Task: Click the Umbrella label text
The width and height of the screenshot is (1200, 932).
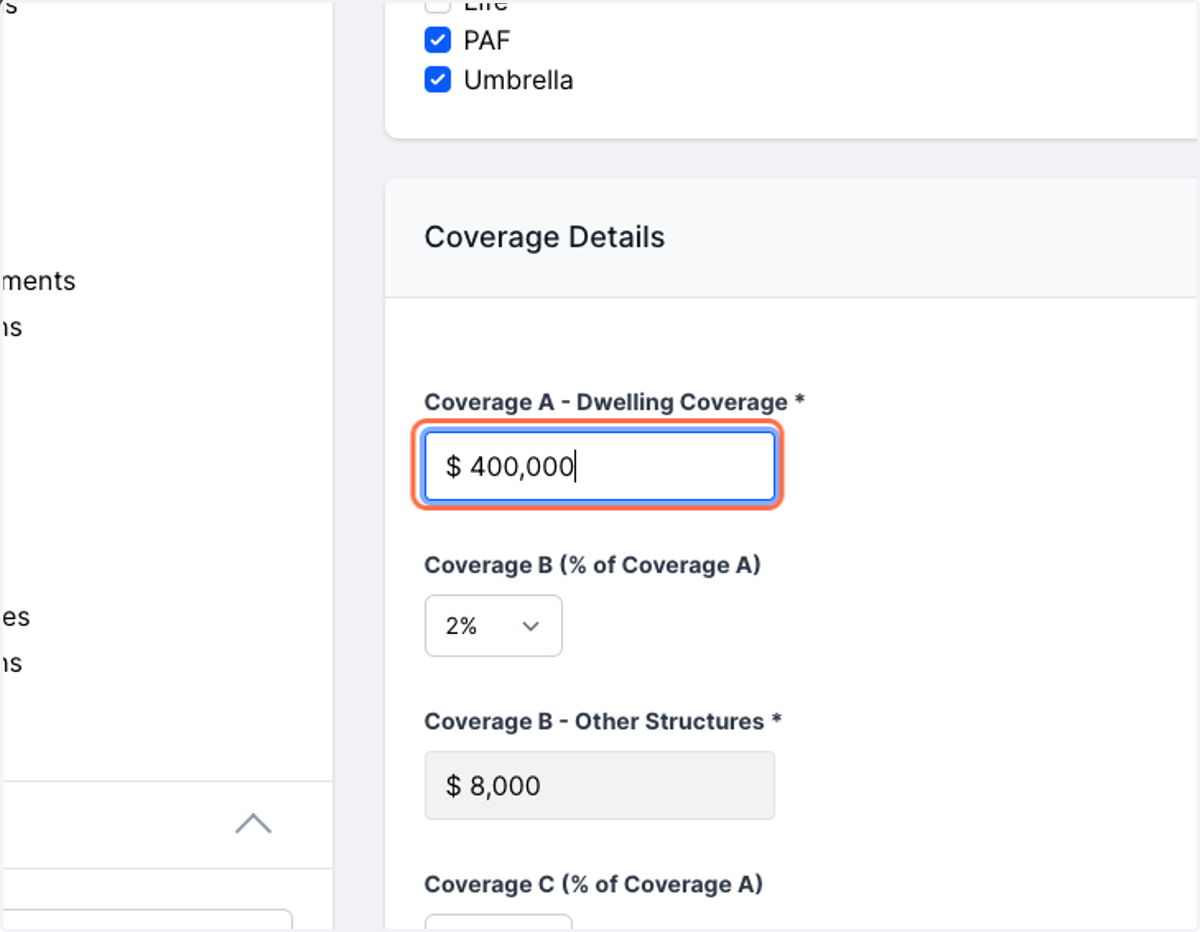Action: pos(518,80)
